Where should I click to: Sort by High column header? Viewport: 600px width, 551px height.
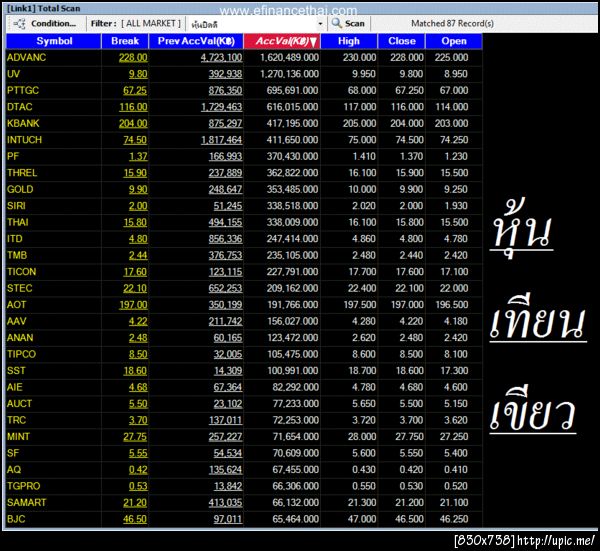[349, 41]
